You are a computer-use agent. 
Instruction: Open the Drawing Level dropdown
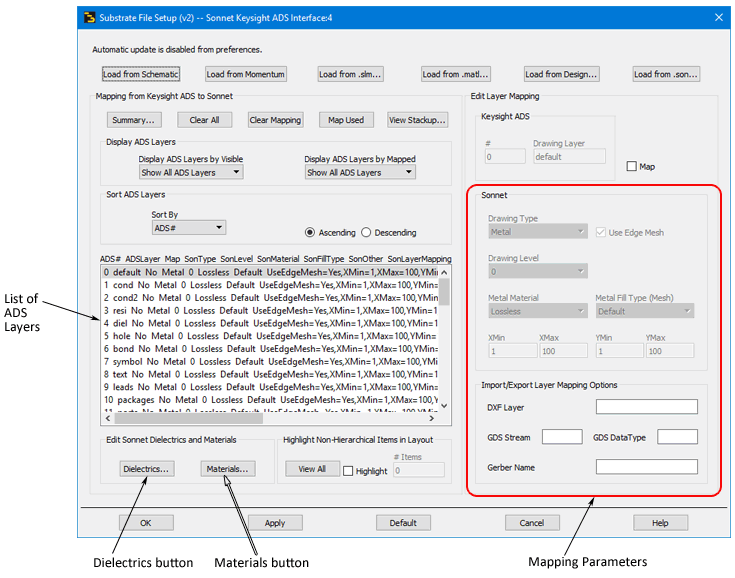click(x=538, y=271)
